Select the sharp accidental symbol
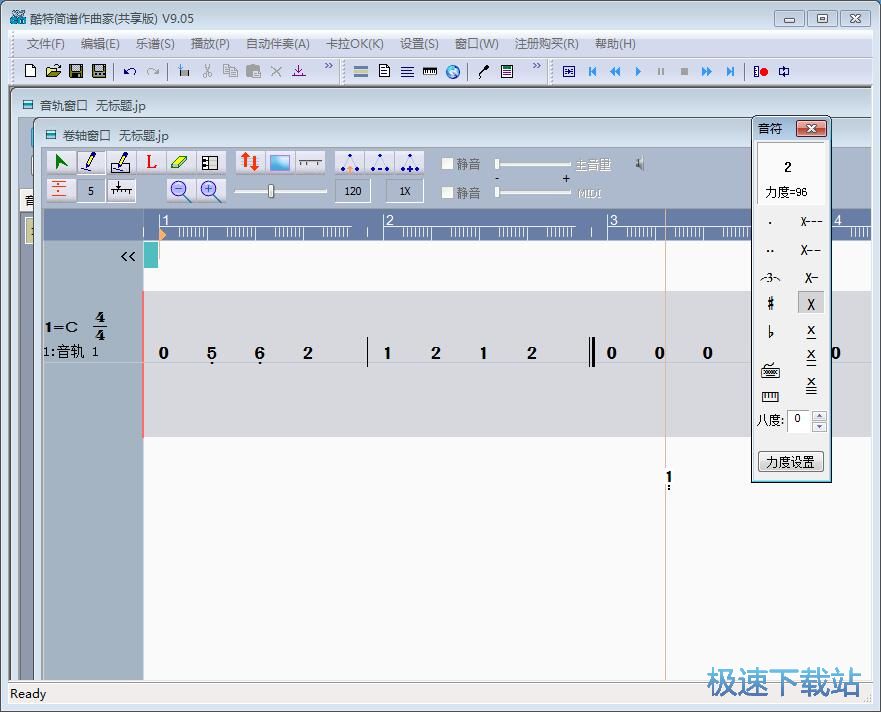The width and height of the screenshot is (881, 712). [770, 304]
